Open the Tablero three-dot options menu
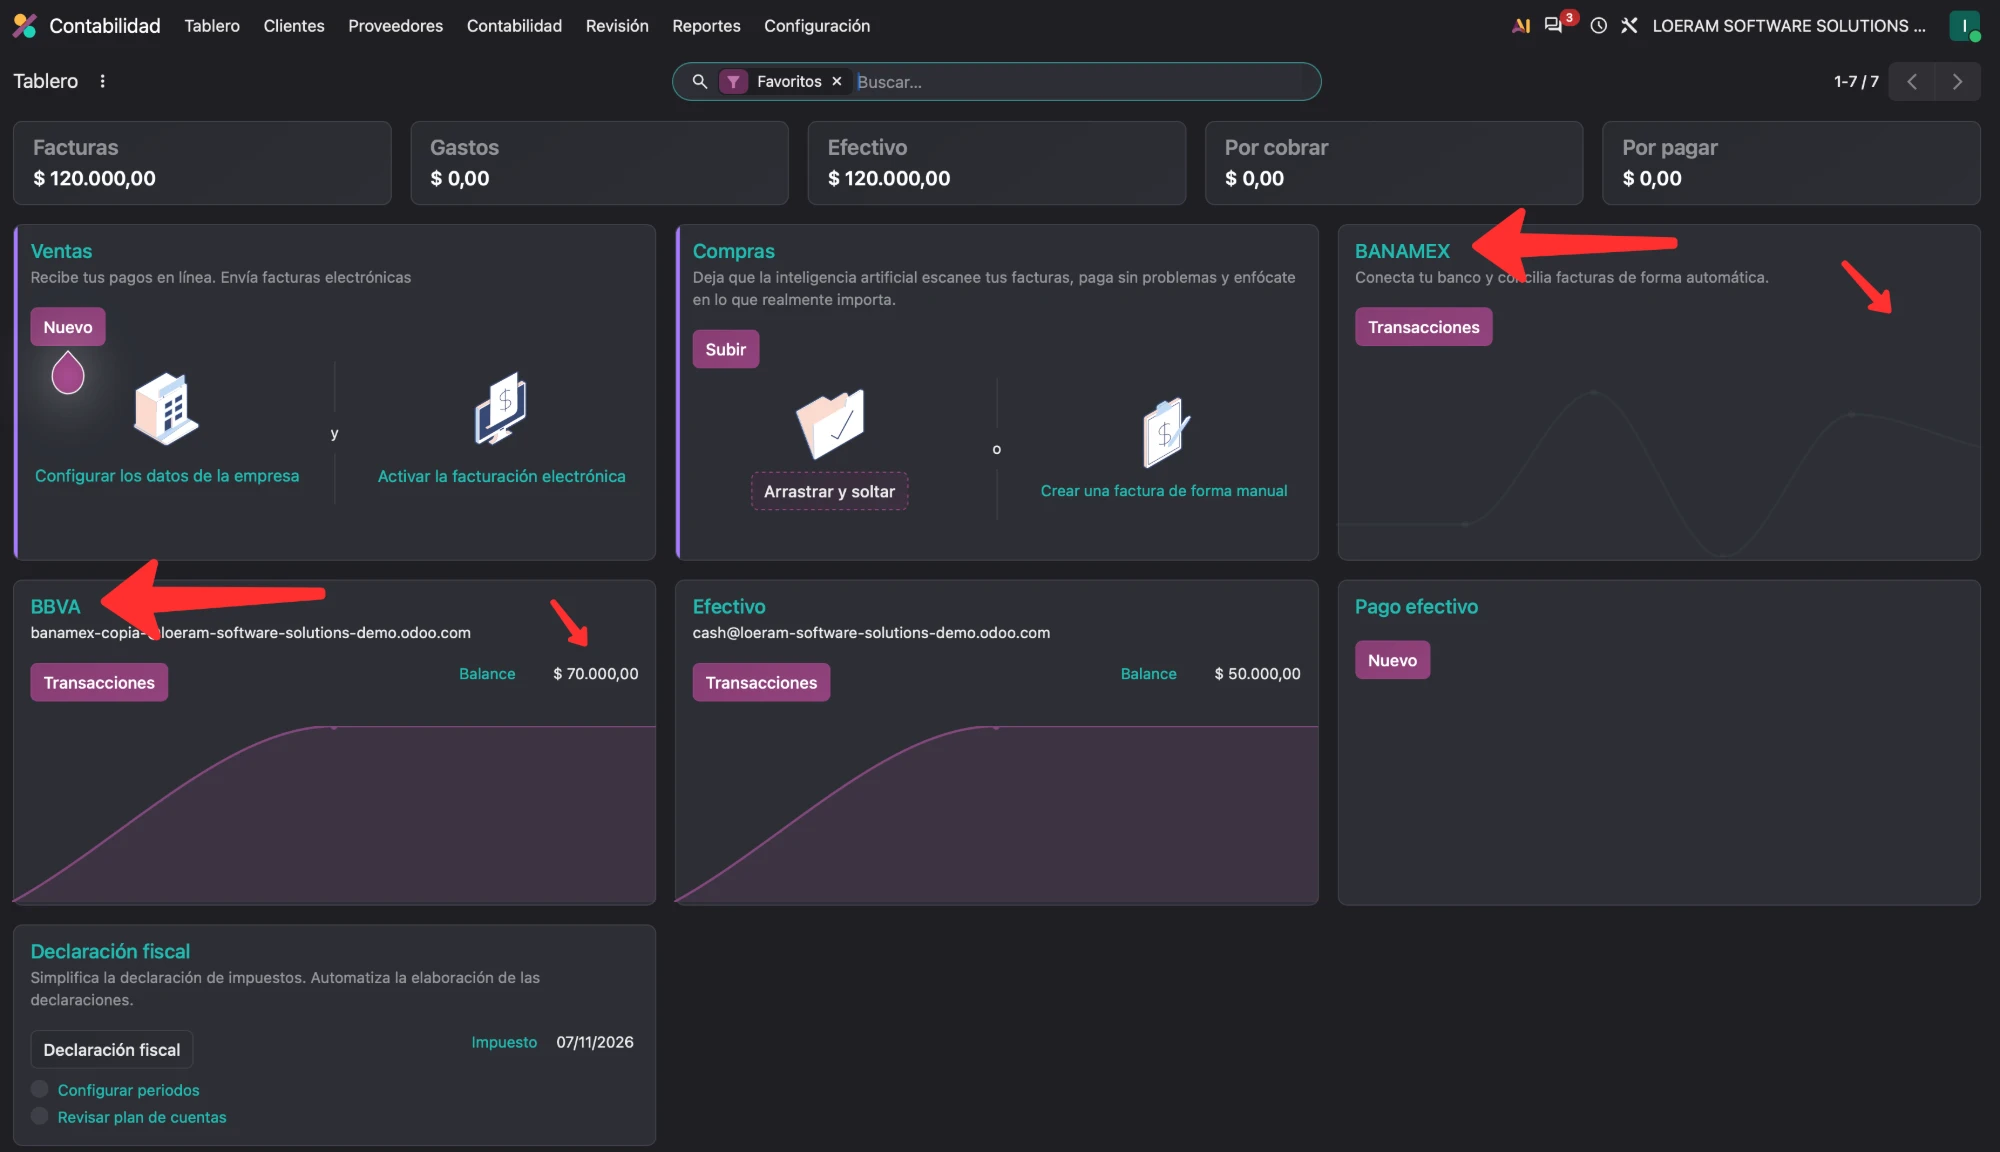Viewport: 2000px width, 1152px height. 102,81
